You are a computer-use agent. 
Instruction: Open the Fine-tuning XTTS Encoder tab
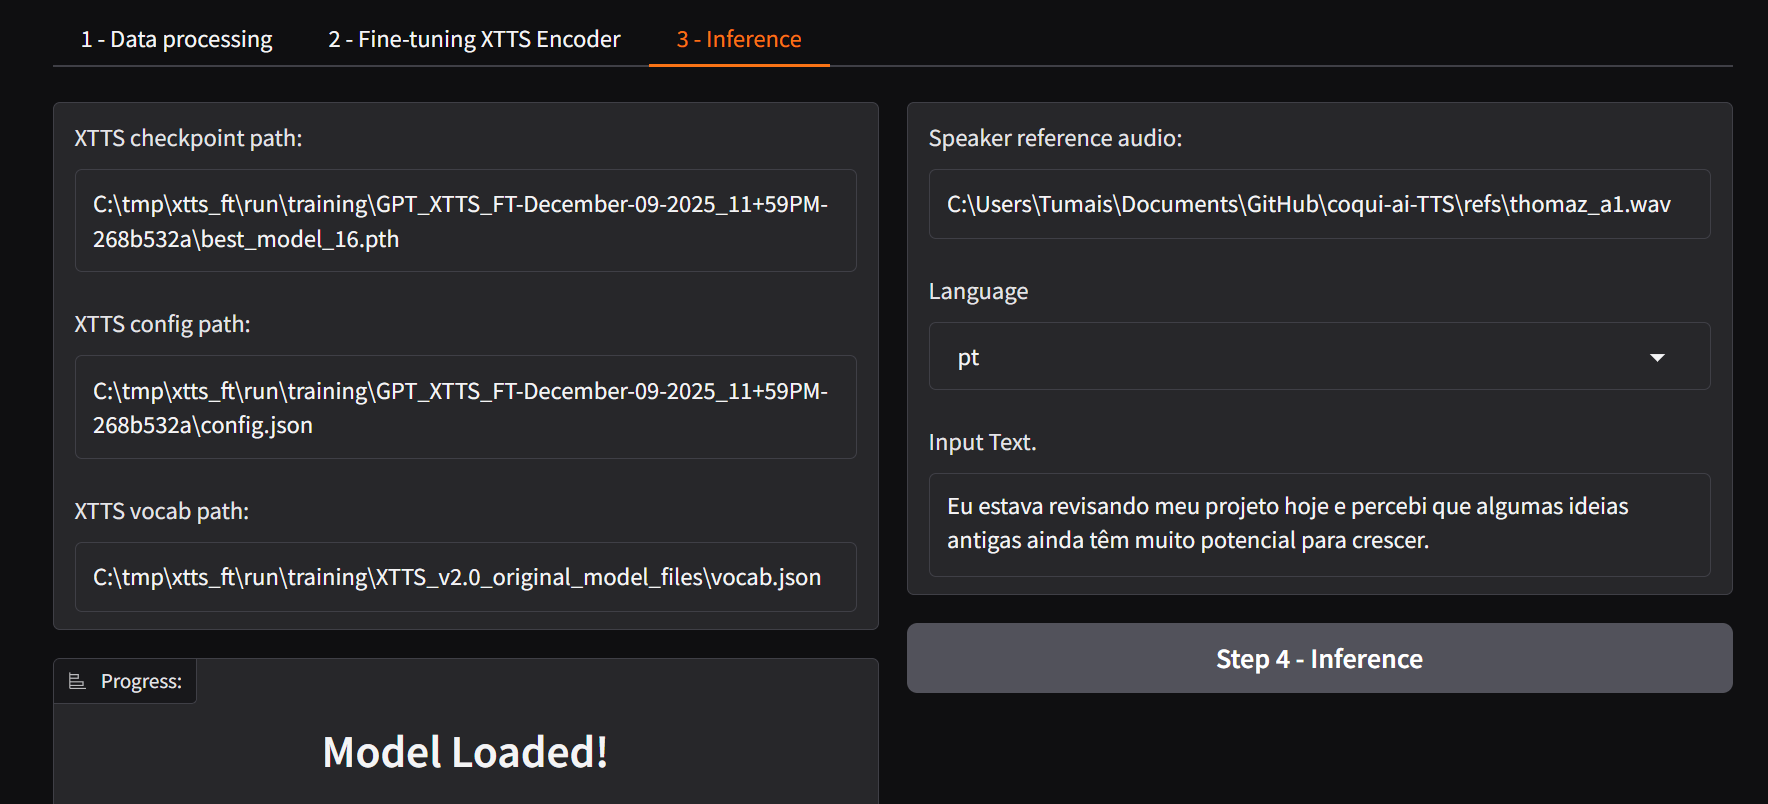click(x=474, y=39)
